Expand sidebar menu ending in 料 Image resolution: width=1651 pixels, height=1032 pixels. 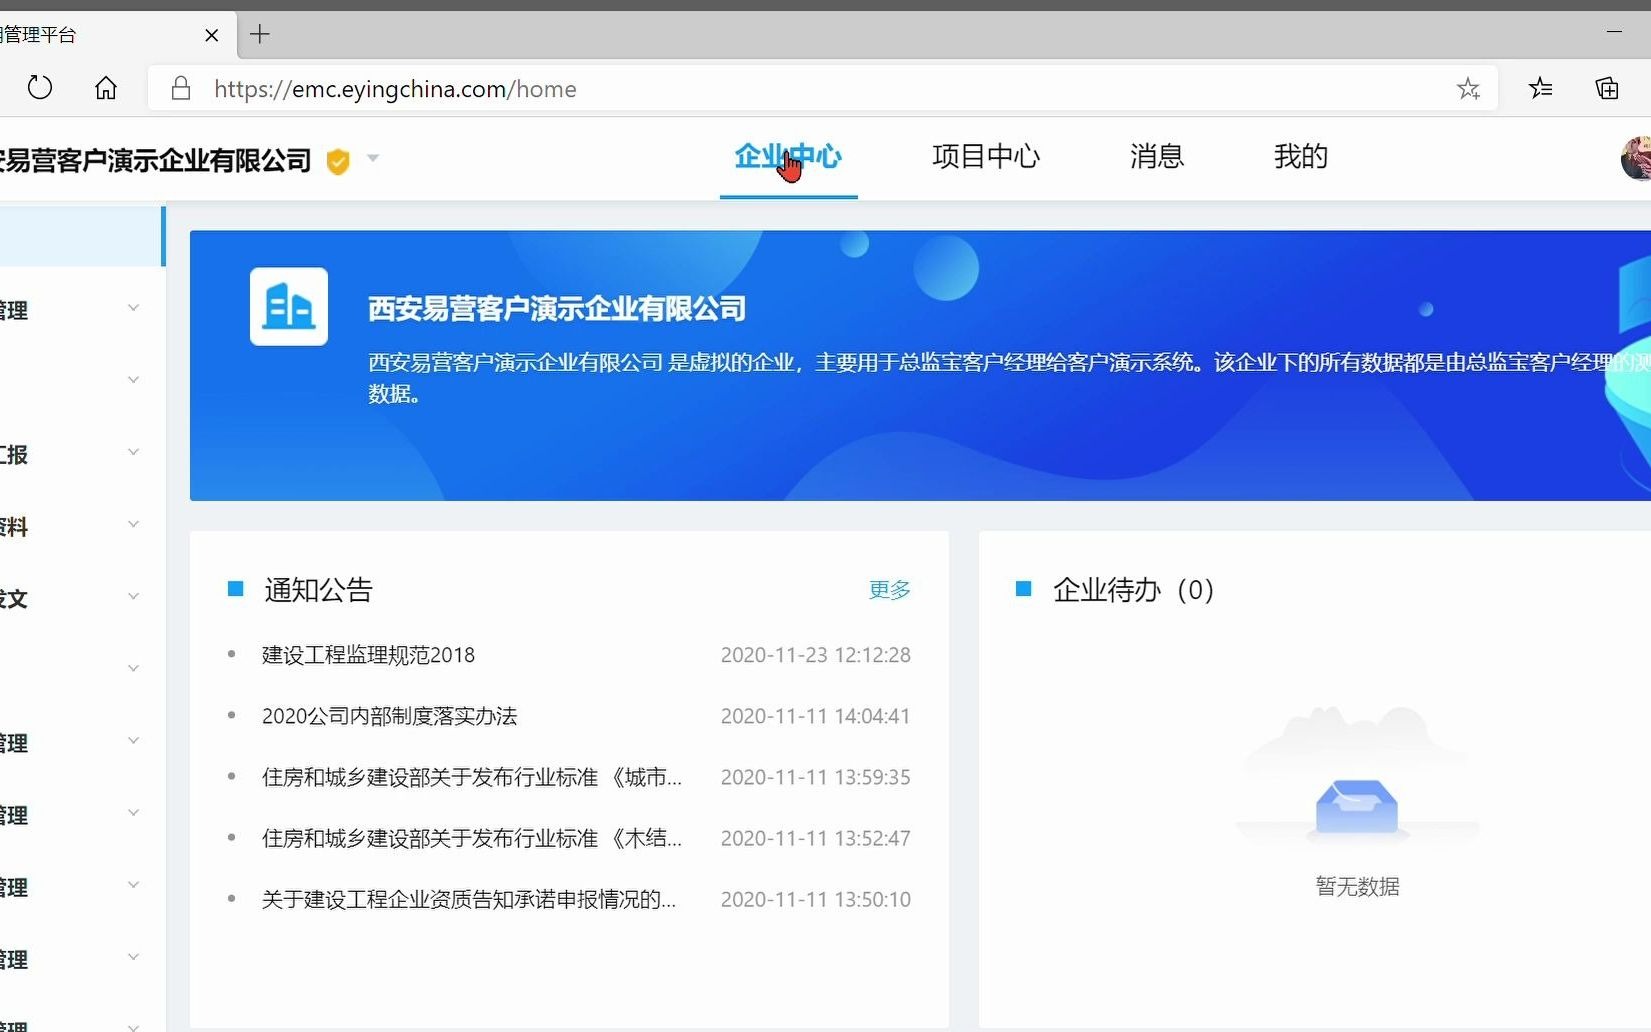(133, 524)
